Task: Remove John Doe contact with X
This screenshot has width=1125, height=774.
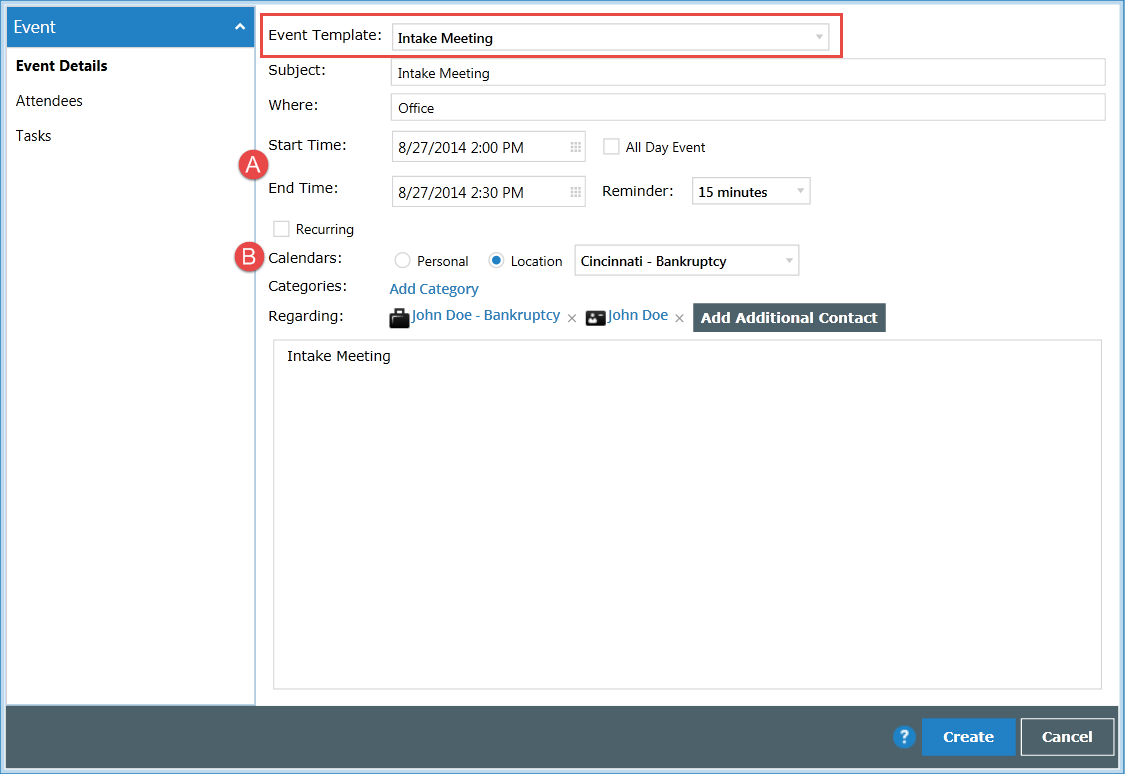Action: click(x=679, y=318)
